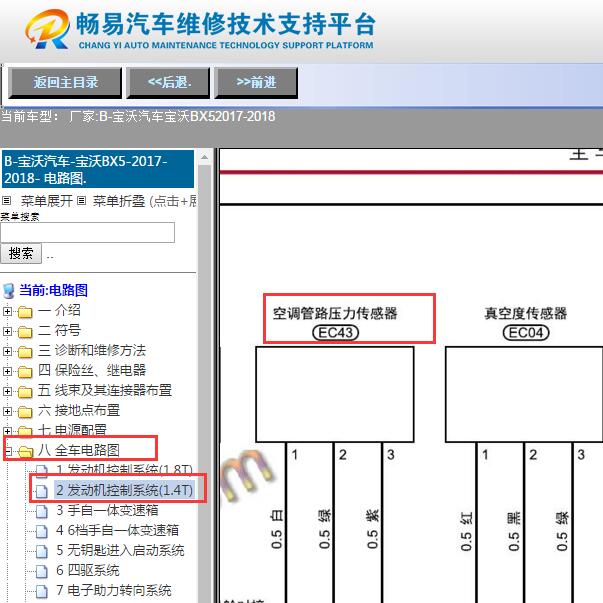Click the page icon of 7 电子助力转向系统
603x603 pixels.
click(x=42, y=591)
